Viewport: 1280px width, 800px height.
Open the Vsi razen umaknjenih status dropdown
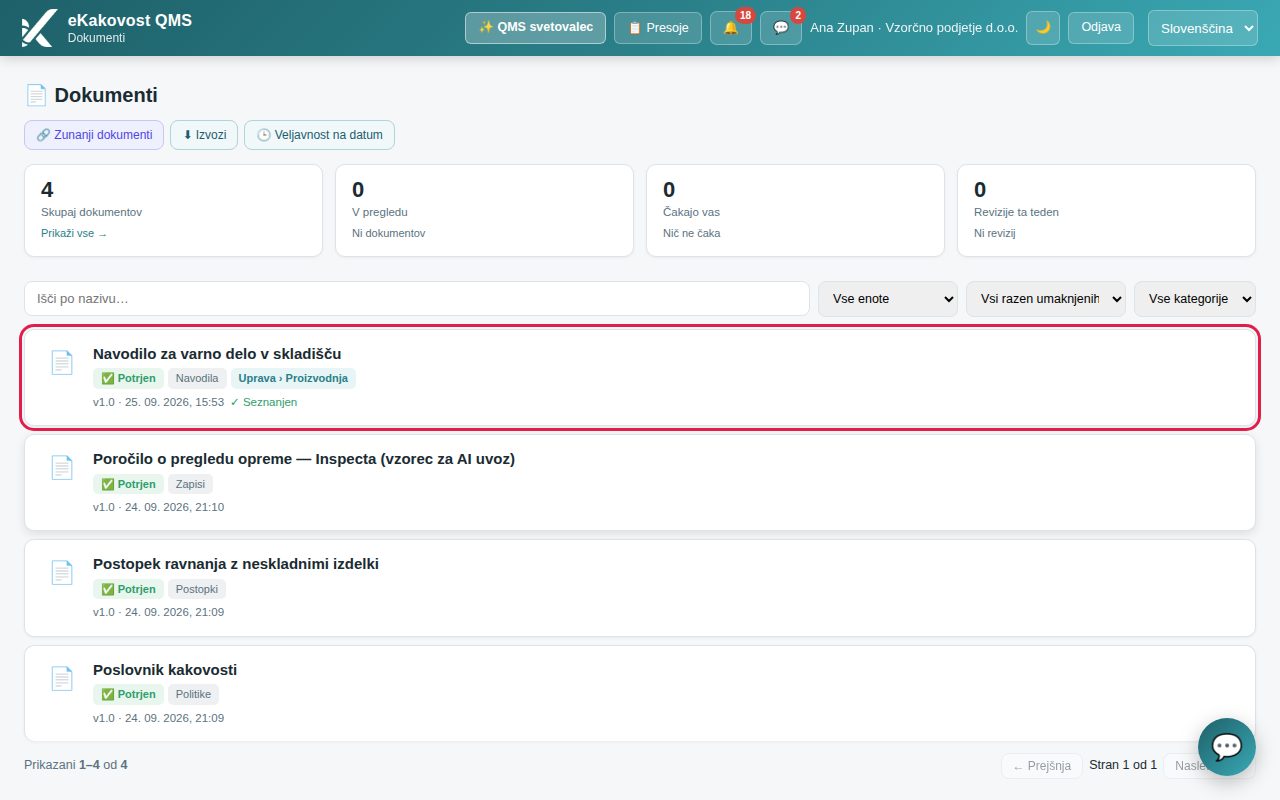click(1046, 299)
